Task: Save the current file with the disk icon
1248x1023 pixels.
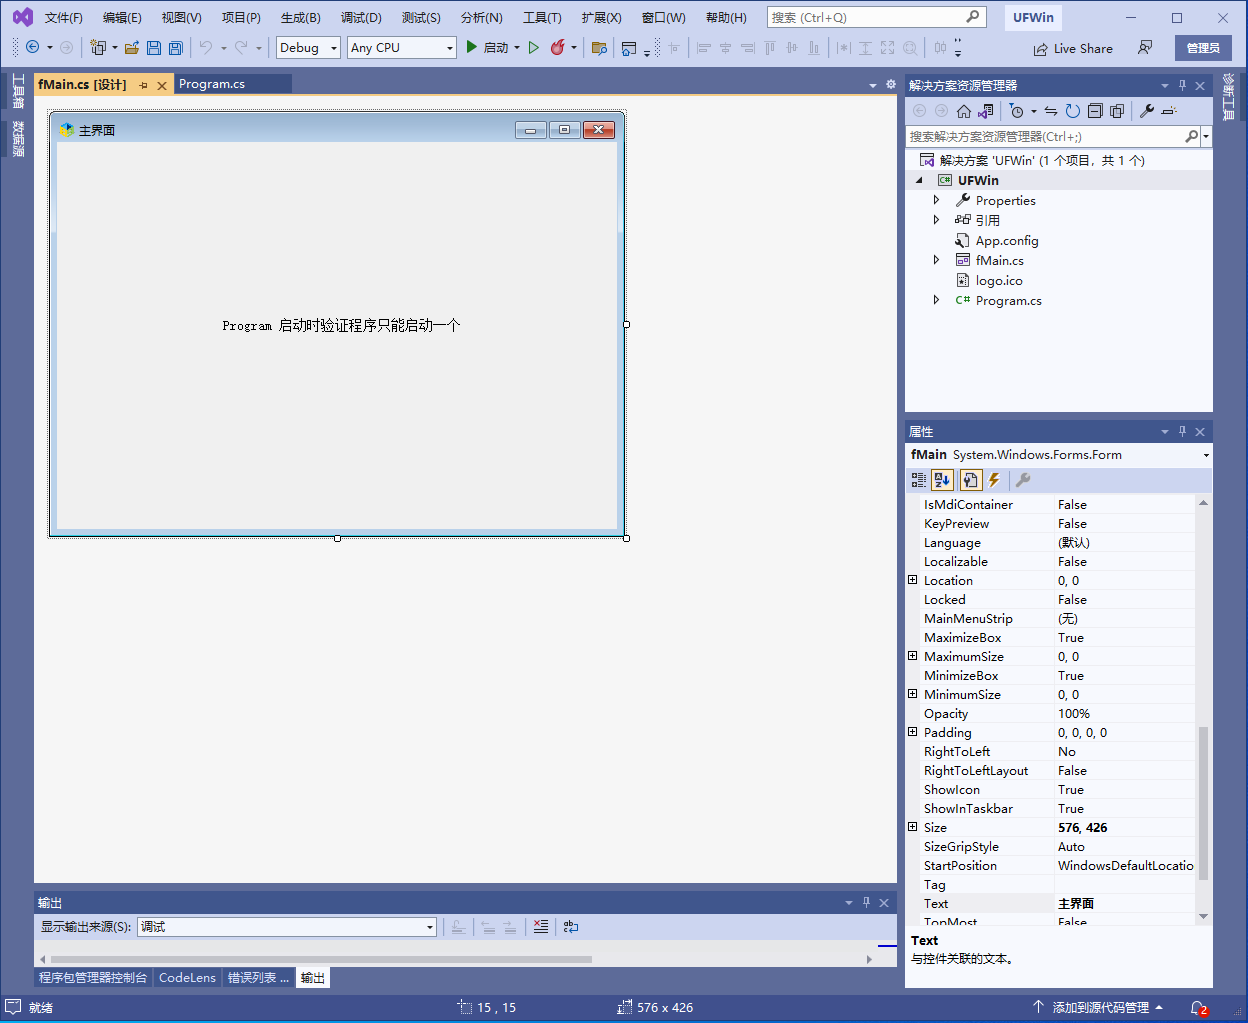Action: pos(154,47)
